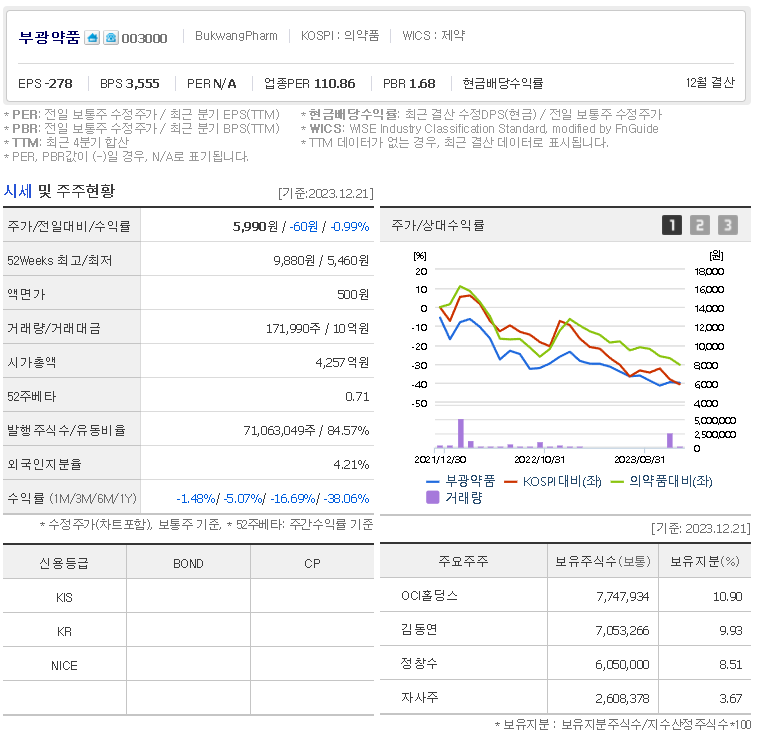Select the 52주베타 0.71 value

click(x=357, y=397)
